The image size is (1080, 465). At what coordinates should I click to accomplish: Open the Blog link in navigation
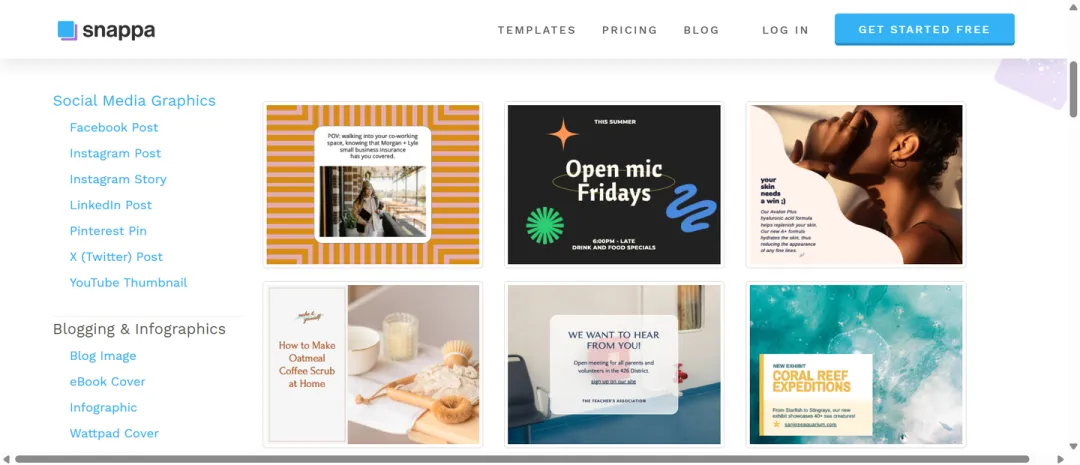click(x=701, y=30)
